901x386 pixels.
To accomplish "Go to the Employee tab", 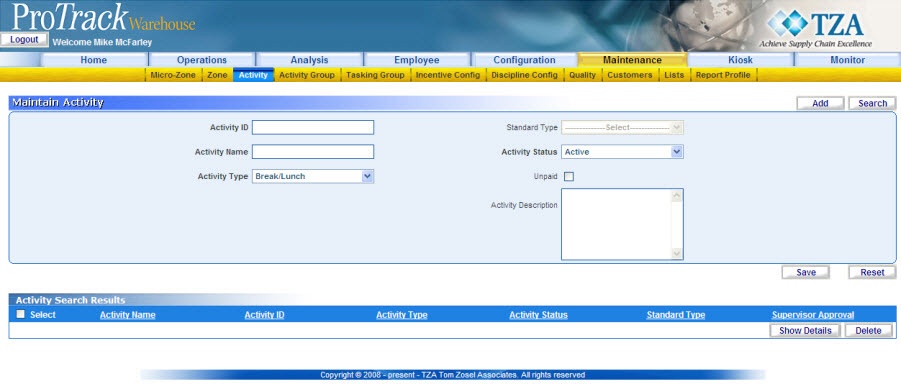I will [417, 60].
